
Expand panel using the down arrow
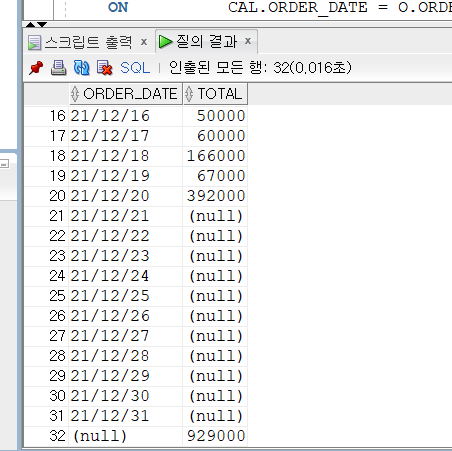[x=42, y=24]
